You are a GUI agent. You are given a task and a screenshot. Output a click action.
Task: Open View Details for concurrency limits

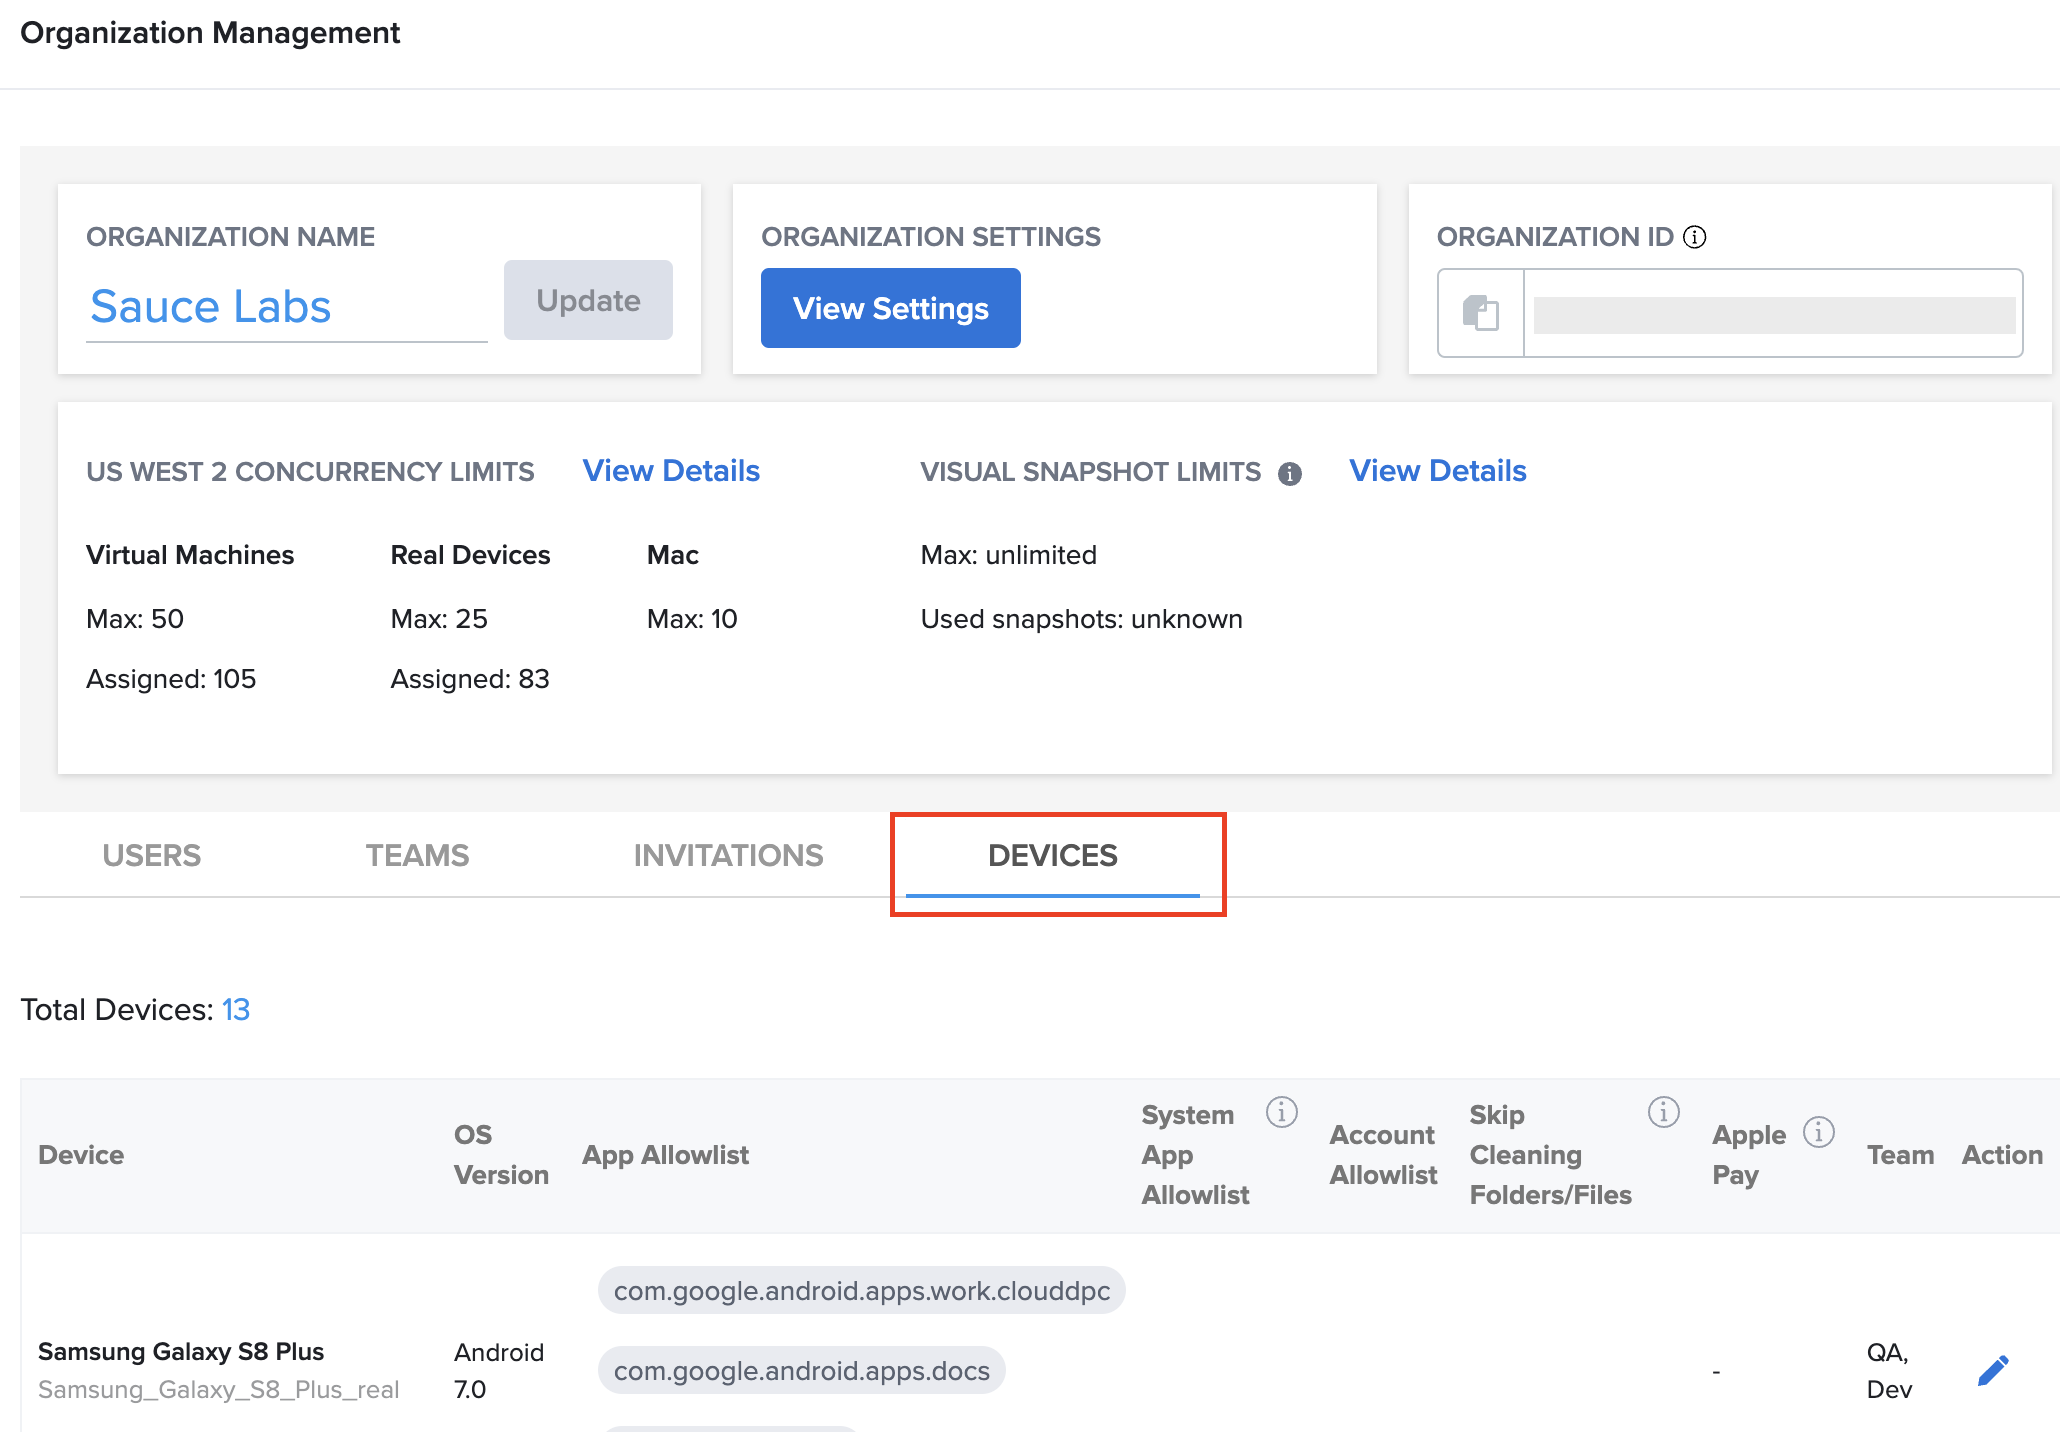(x=671, y=471)
